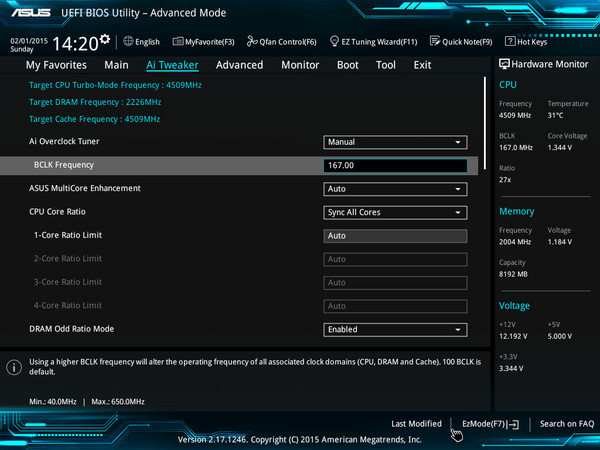Click the EZ Tuning Wizard(F11) label
Image resolution: width=600 pixels, height=450 pixels.
pyautogui.click(x=379, y=42)
